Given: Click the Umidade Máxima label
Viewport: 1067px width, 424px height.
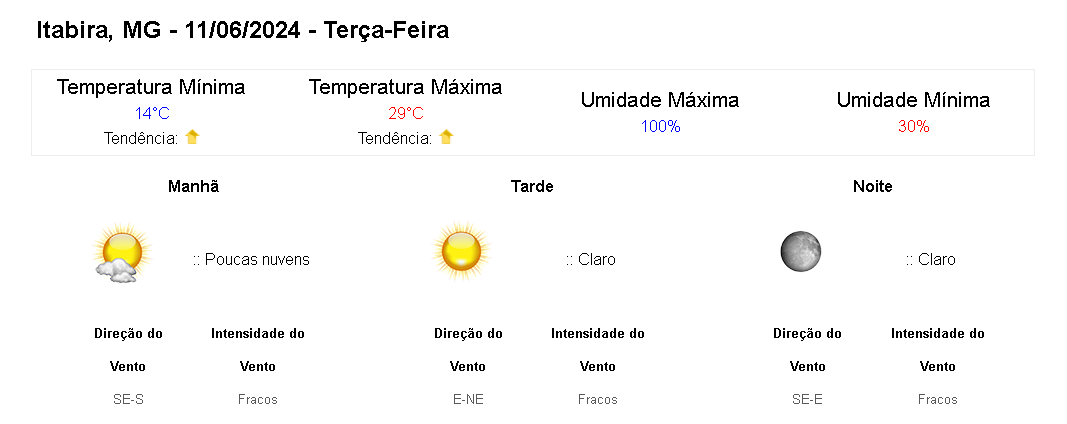Looking at the screenshot, I should tap(660, 100).
